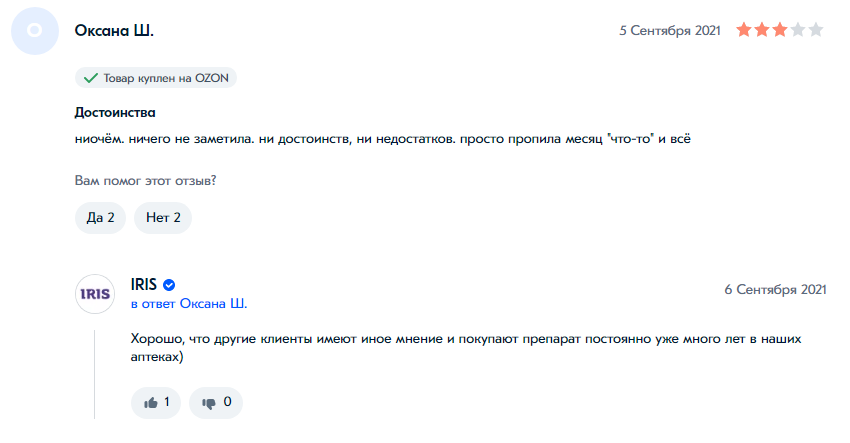Click thumbs up icon on IRIS reply
The width and height of the screenshot is (850, 443).
point(151,402)
